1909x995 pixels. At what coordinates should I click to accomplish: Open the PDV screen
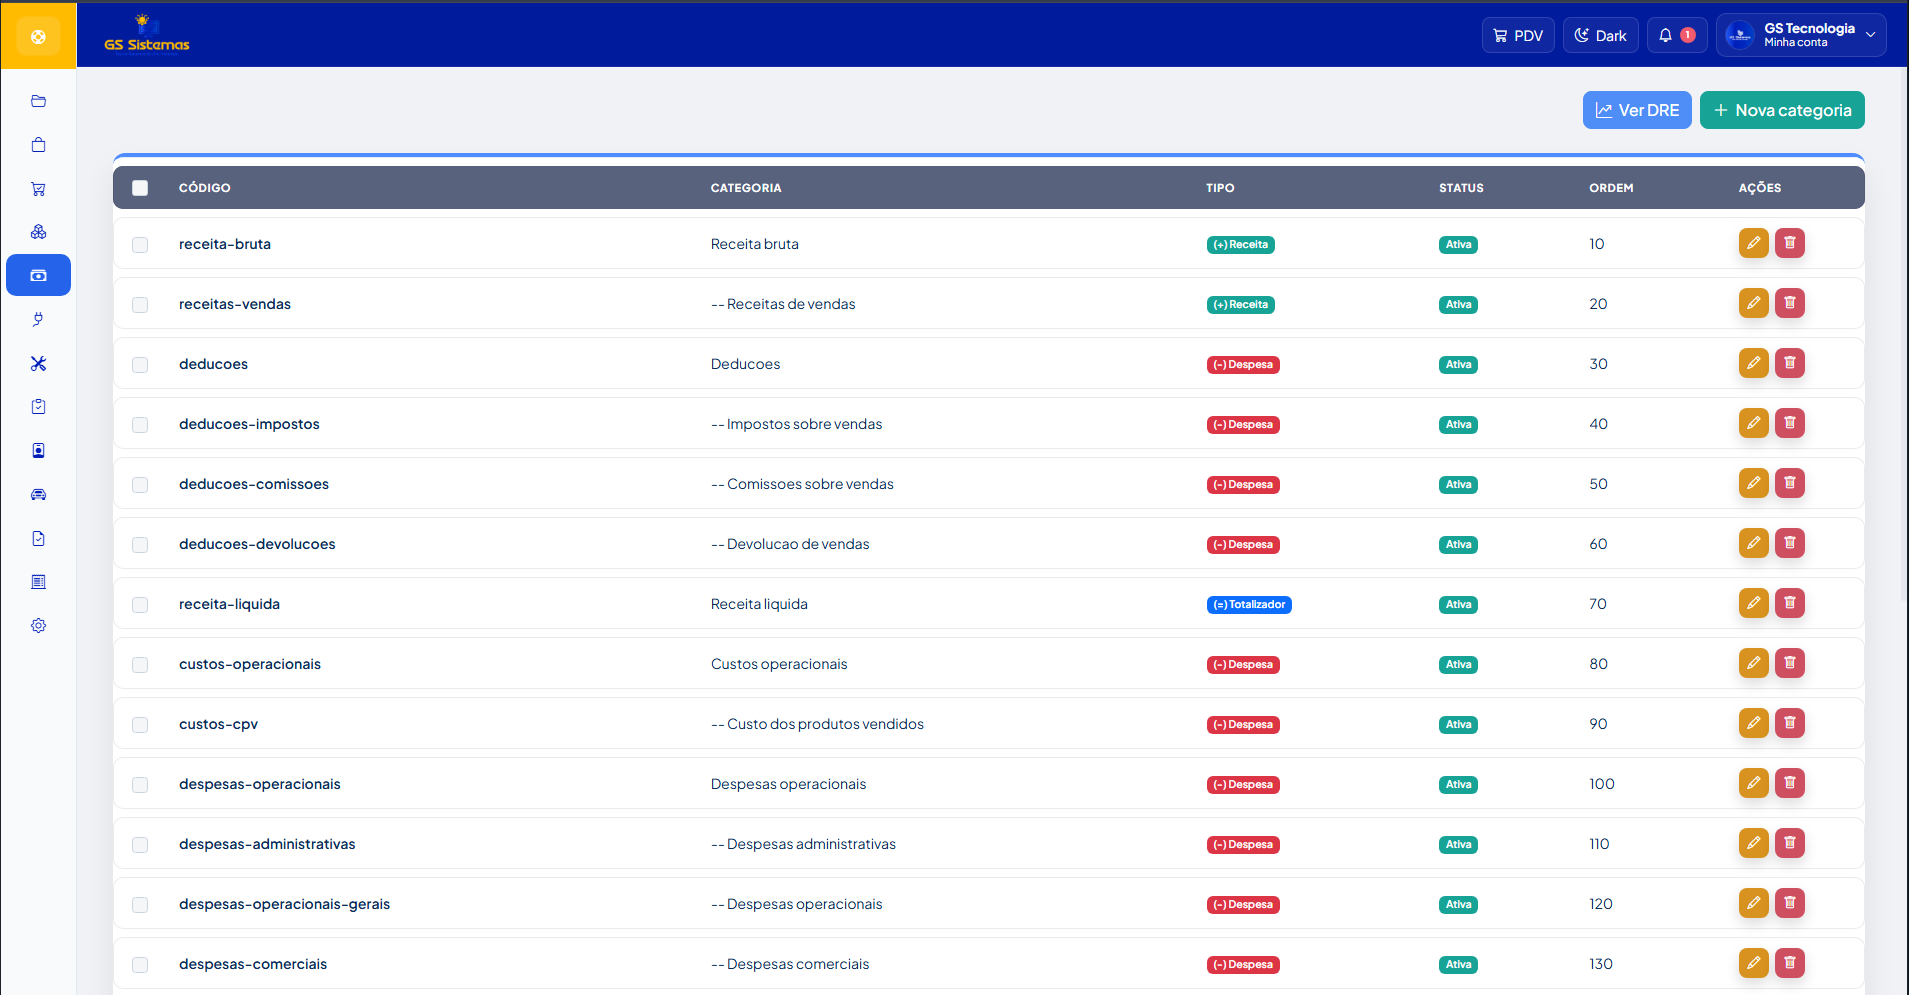[1518, 35]
